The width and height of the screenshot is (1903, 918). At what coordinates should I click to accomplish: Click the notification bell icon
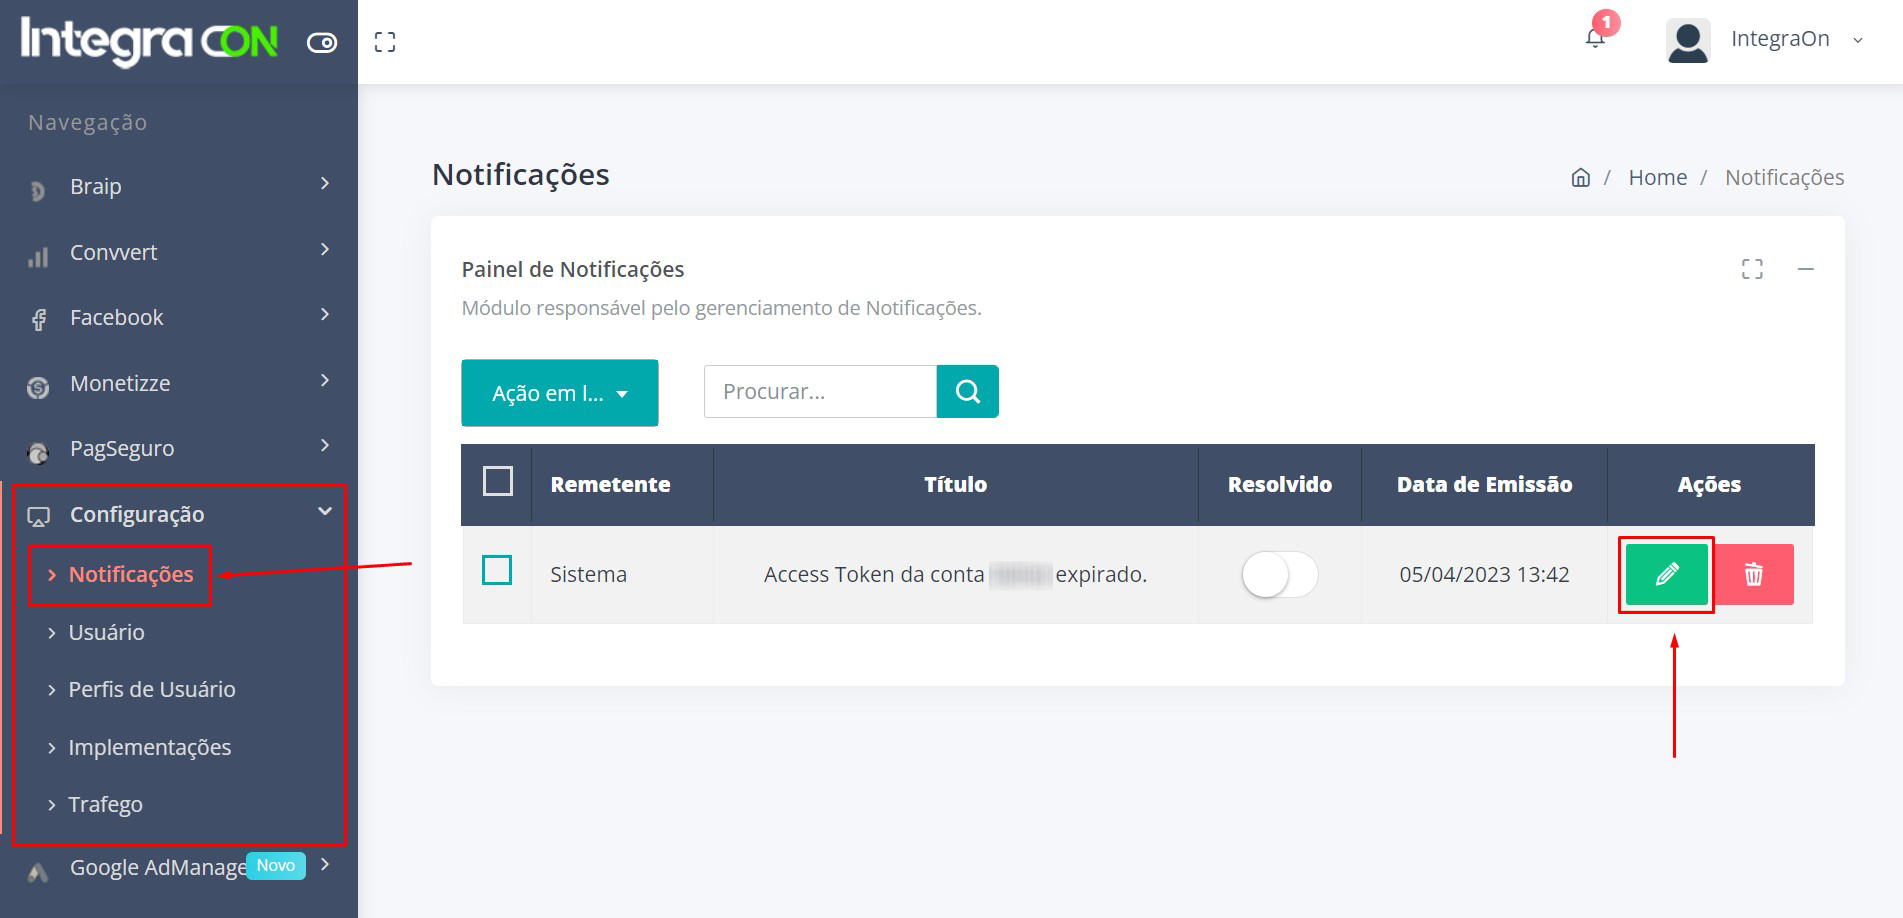[x=1595, y=39]
